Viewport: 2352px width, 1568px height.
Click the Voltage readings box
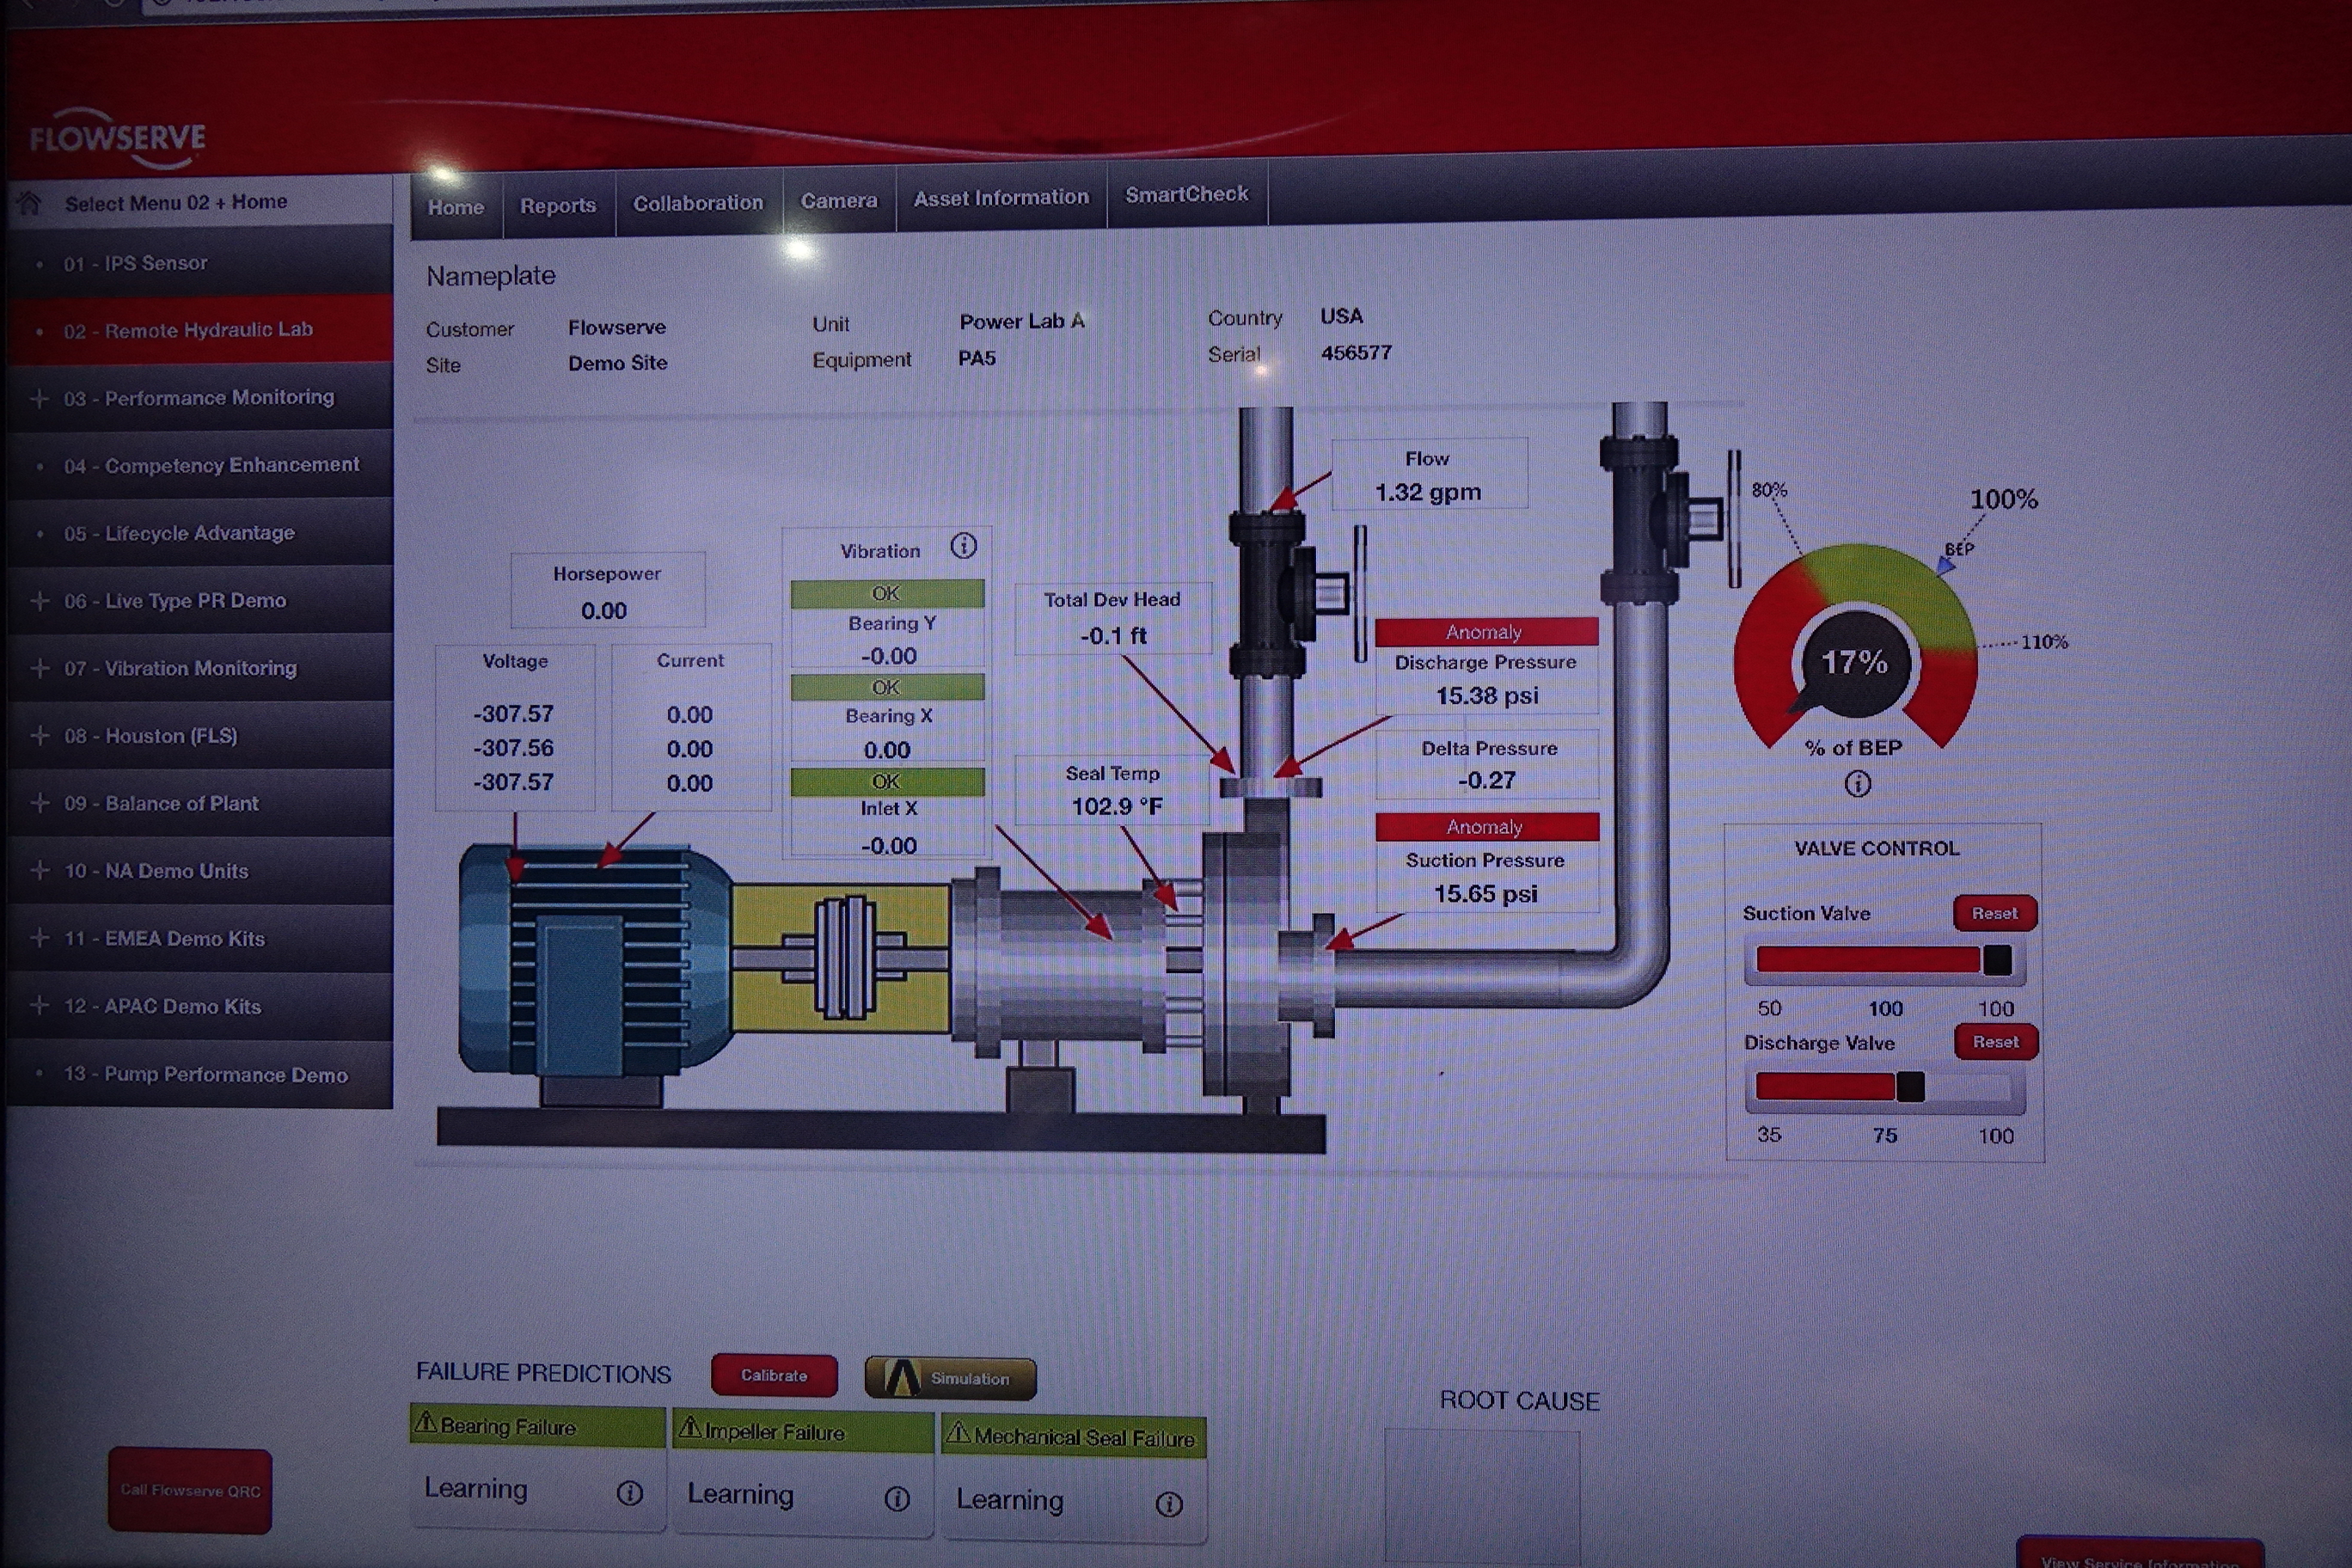point(515,728)
